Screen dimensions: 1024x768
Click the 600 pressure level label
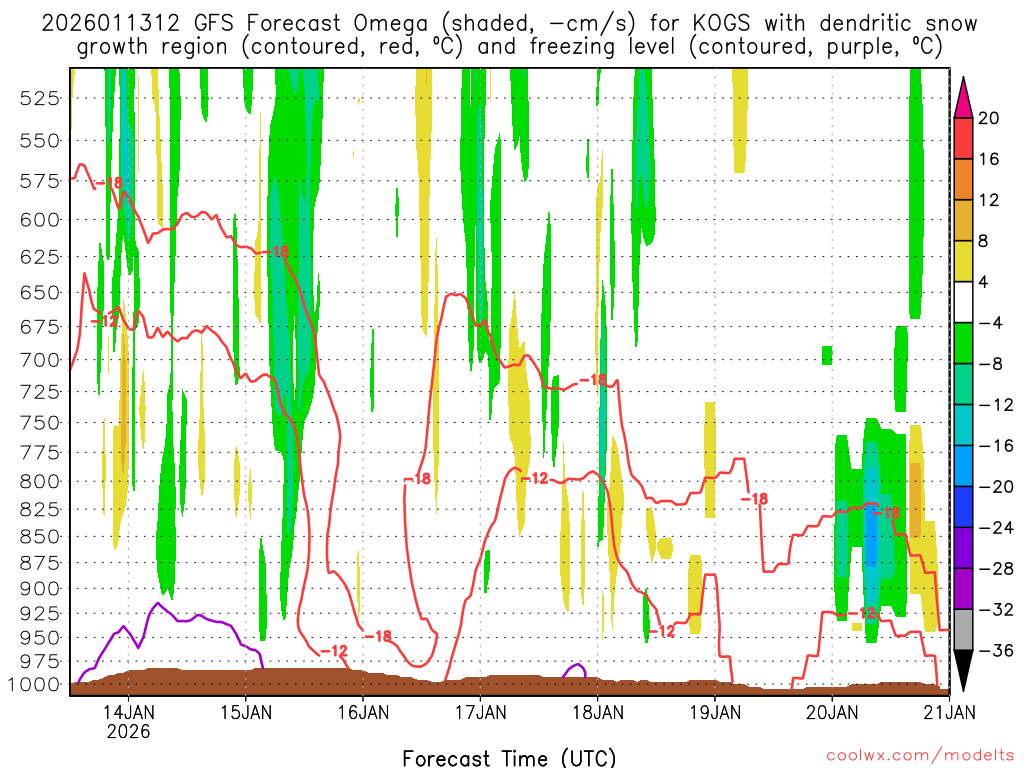pyautogui.click(x=39, y=219)
